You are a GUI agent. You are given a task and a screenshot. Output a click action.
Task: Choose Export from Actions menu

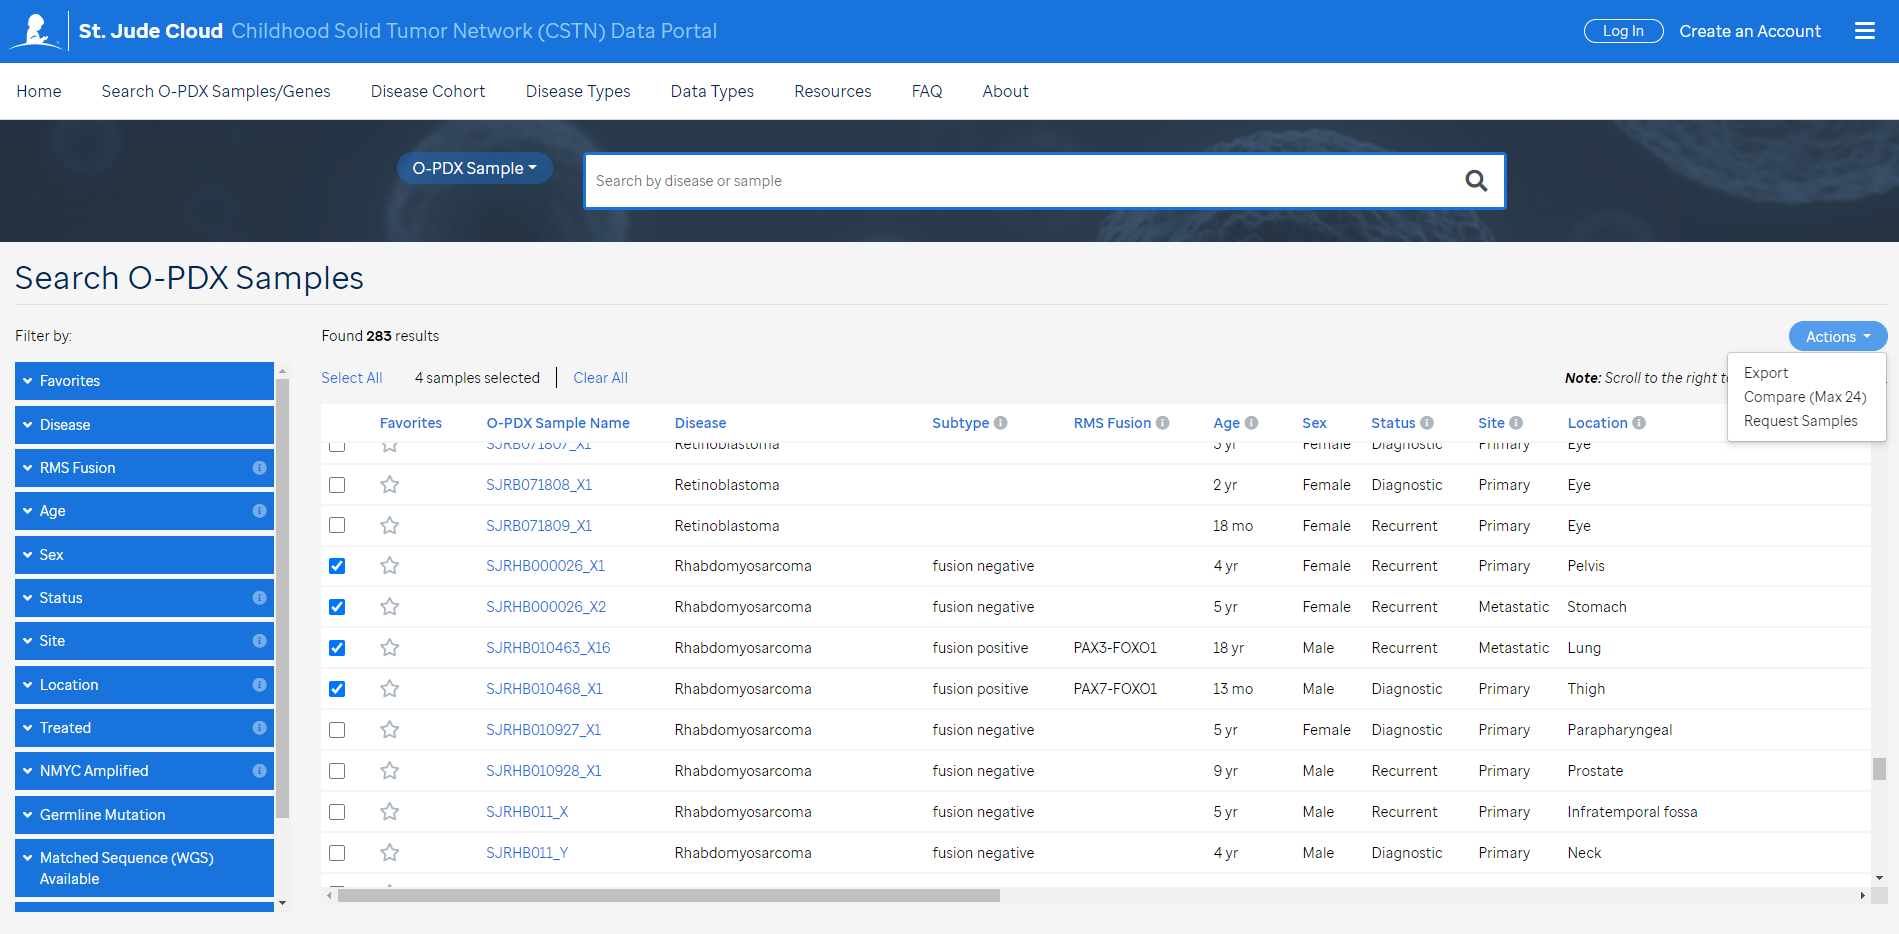pyautogui.click(x=1766, y=373)
